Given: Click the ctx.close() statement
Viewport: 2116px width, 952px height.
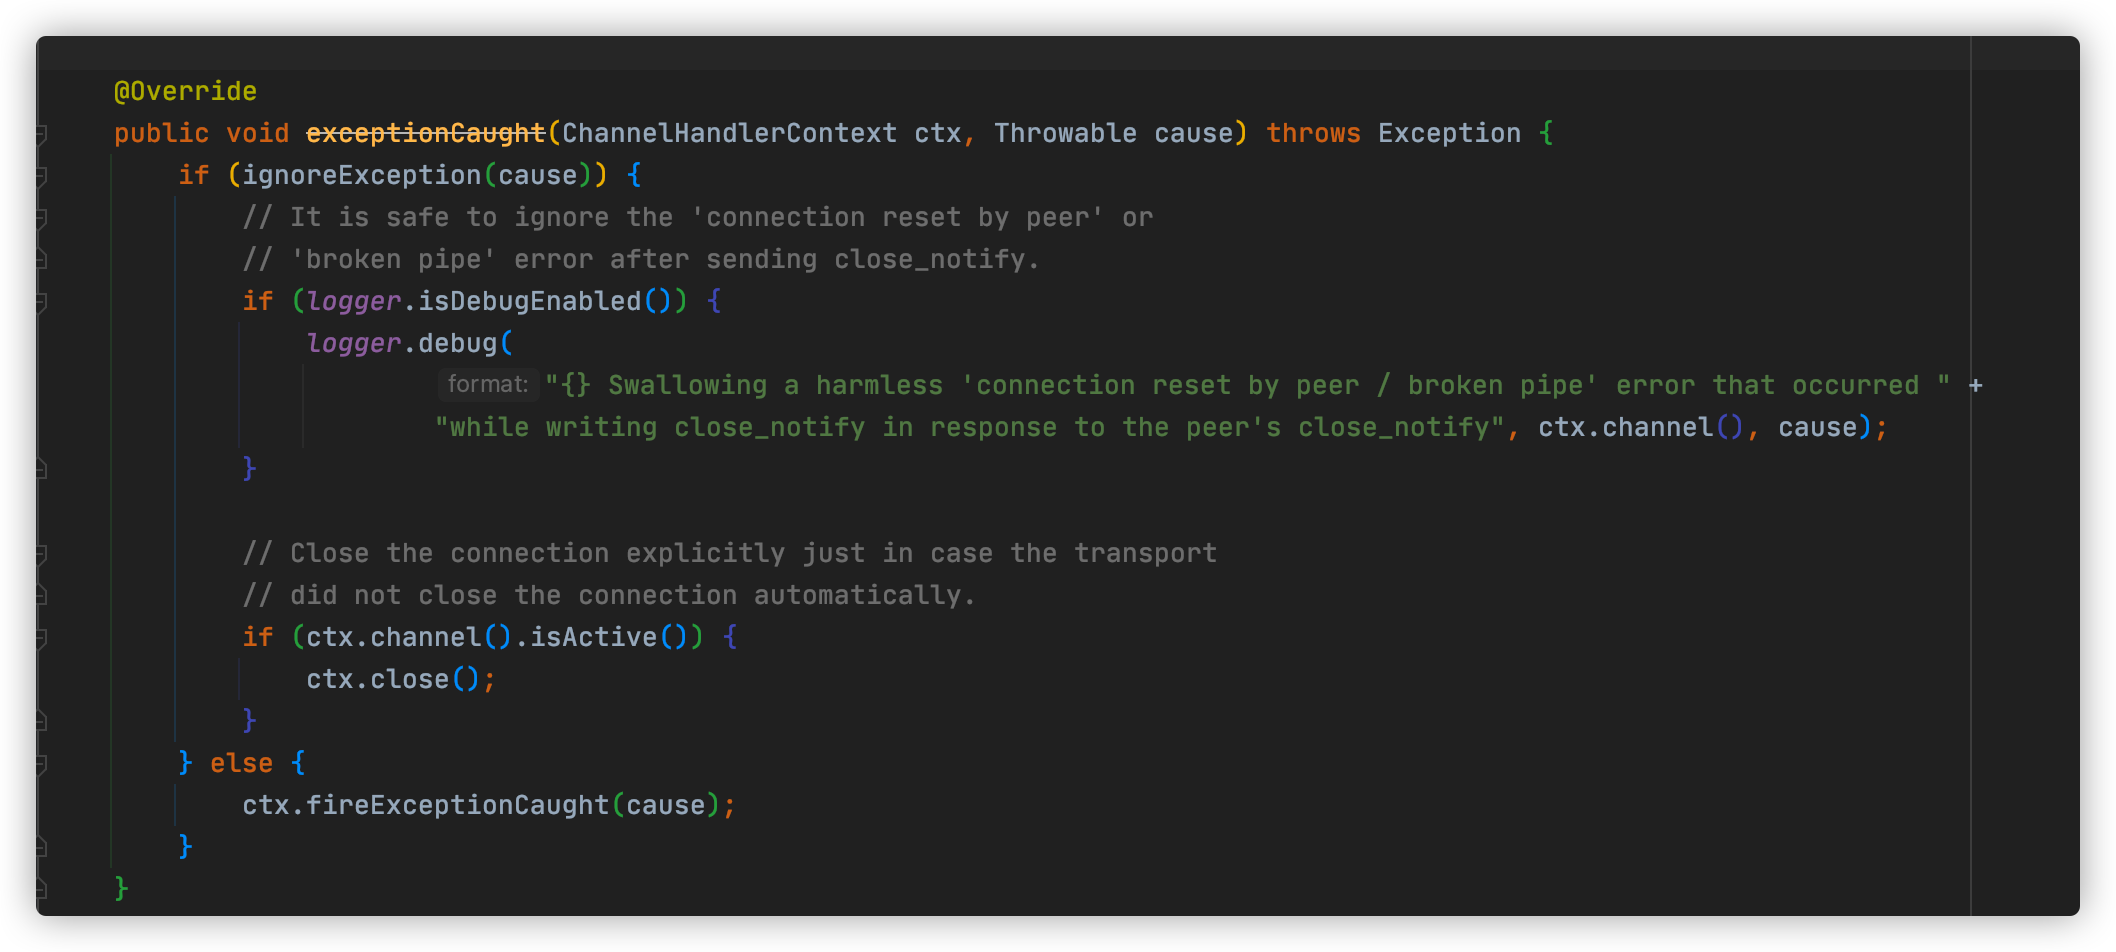Looking at the screenshot, I should pos(401,679).
